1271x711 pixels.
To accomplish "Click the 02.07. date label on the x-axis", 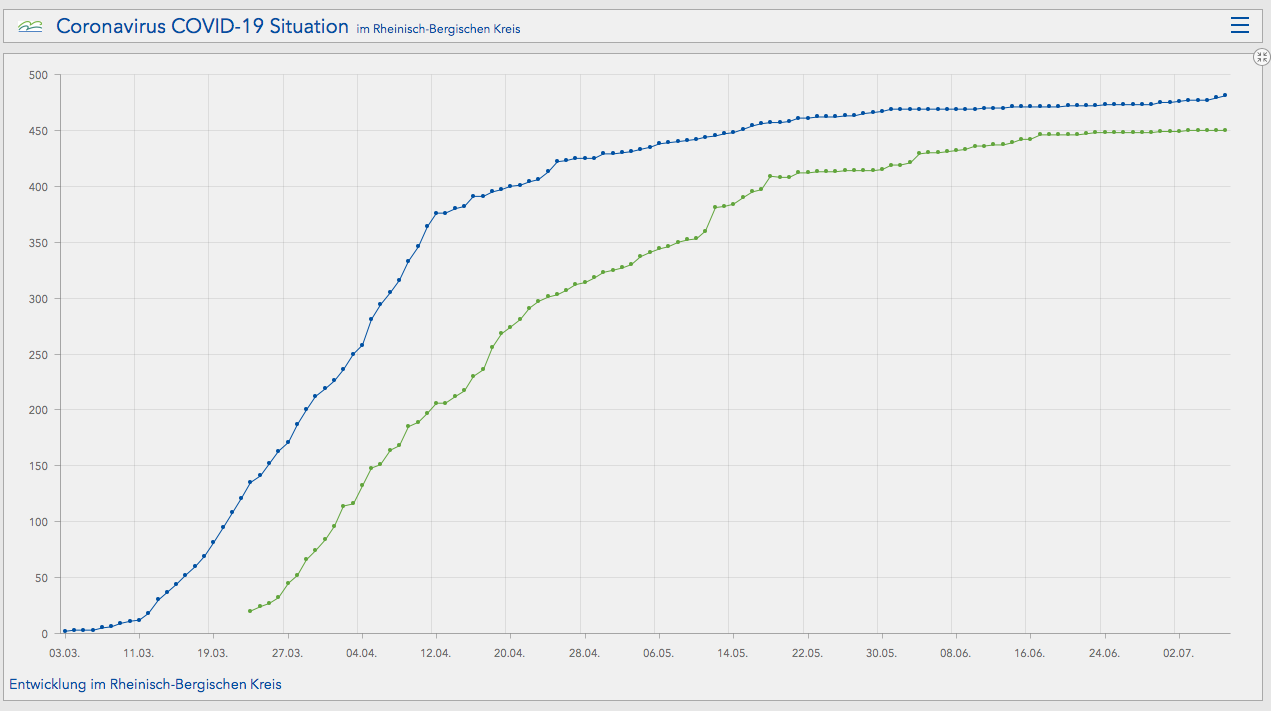I will pyautogui.click(x=1178, y=652).
